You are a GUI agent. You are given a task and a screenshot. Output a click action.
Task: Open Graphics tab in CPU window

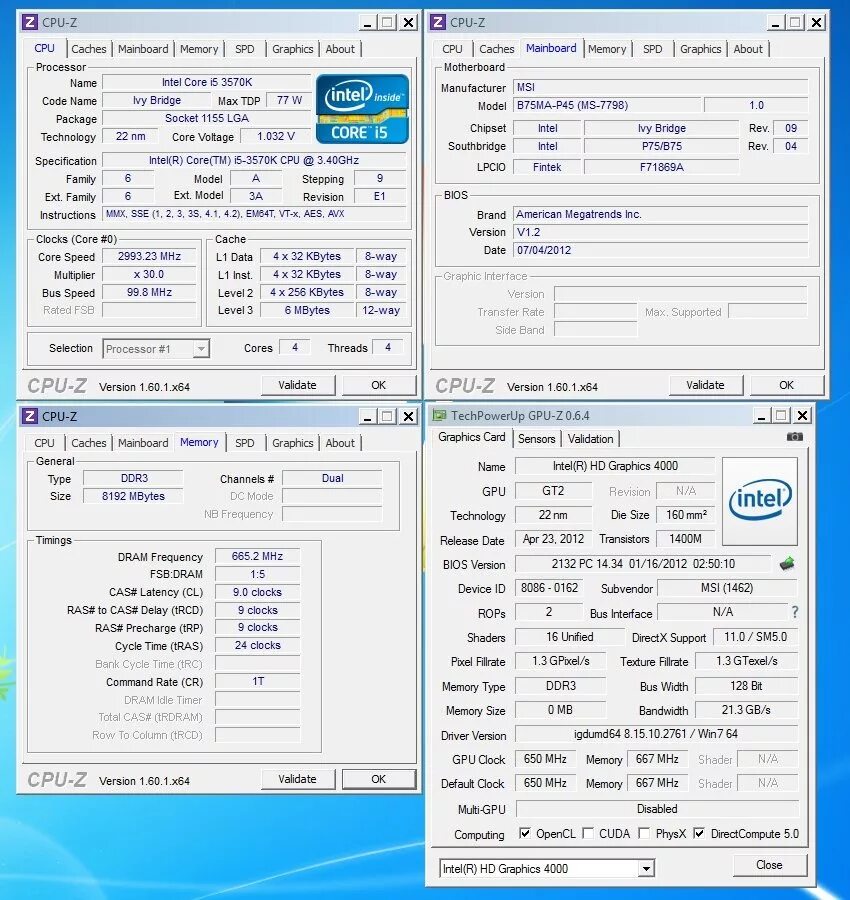pos(293,49)
